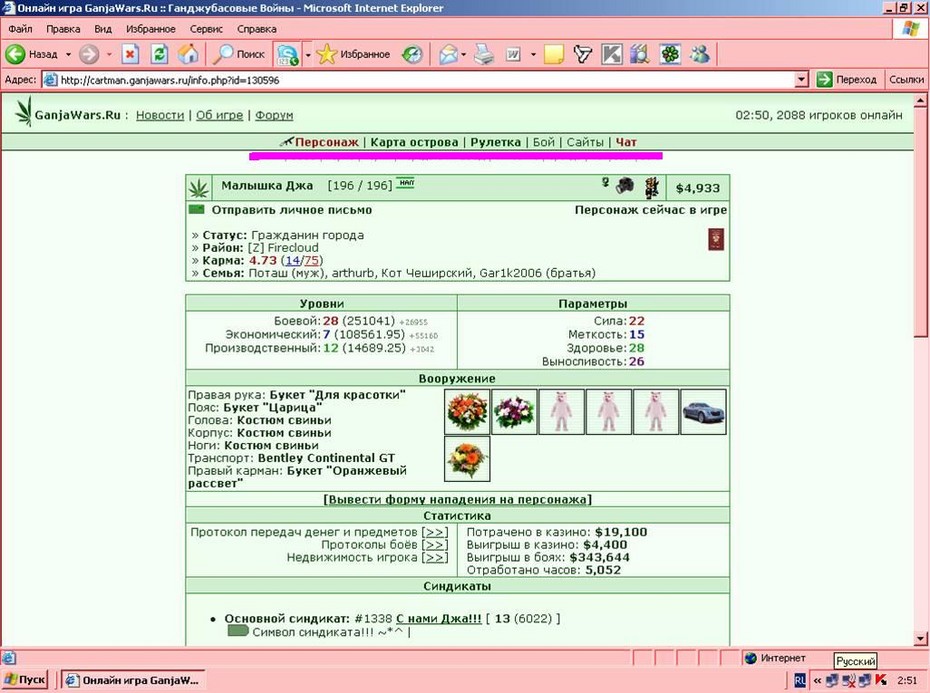Screen dimensions: 930x693
Task: Stop page loading with red X icon
Action: pyautogui.click(x=130, y=54)
